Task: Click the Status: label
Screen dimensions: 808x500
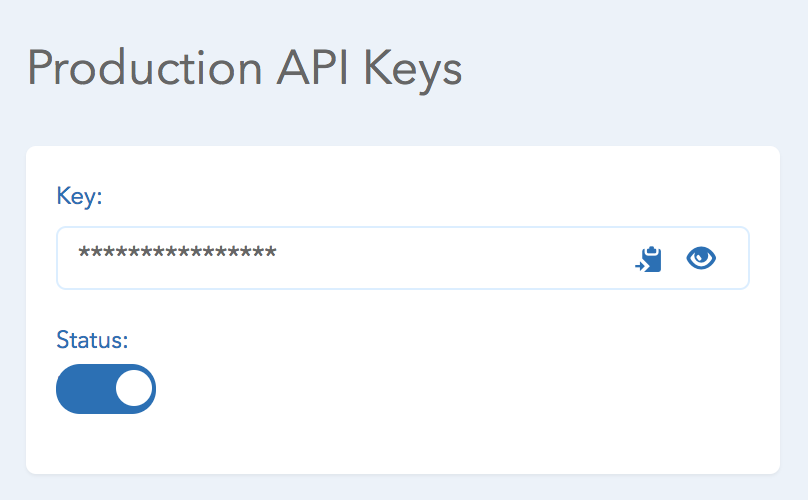Action: coord(92,340)
